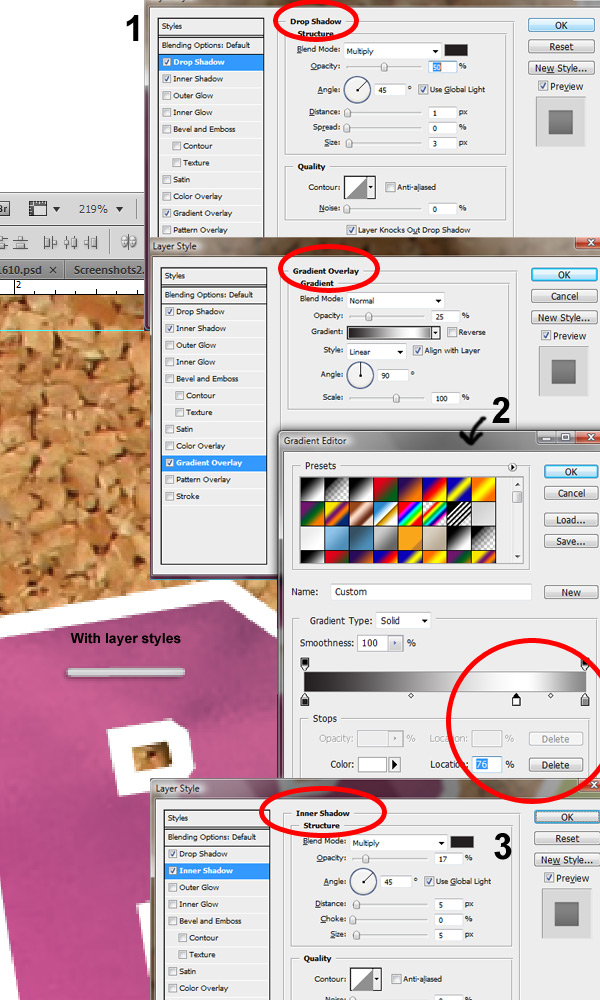Toggle Layer Knocks Out Drop Shadow
The width and height of the screenshot is (600, 1000).
coord(351,230)
